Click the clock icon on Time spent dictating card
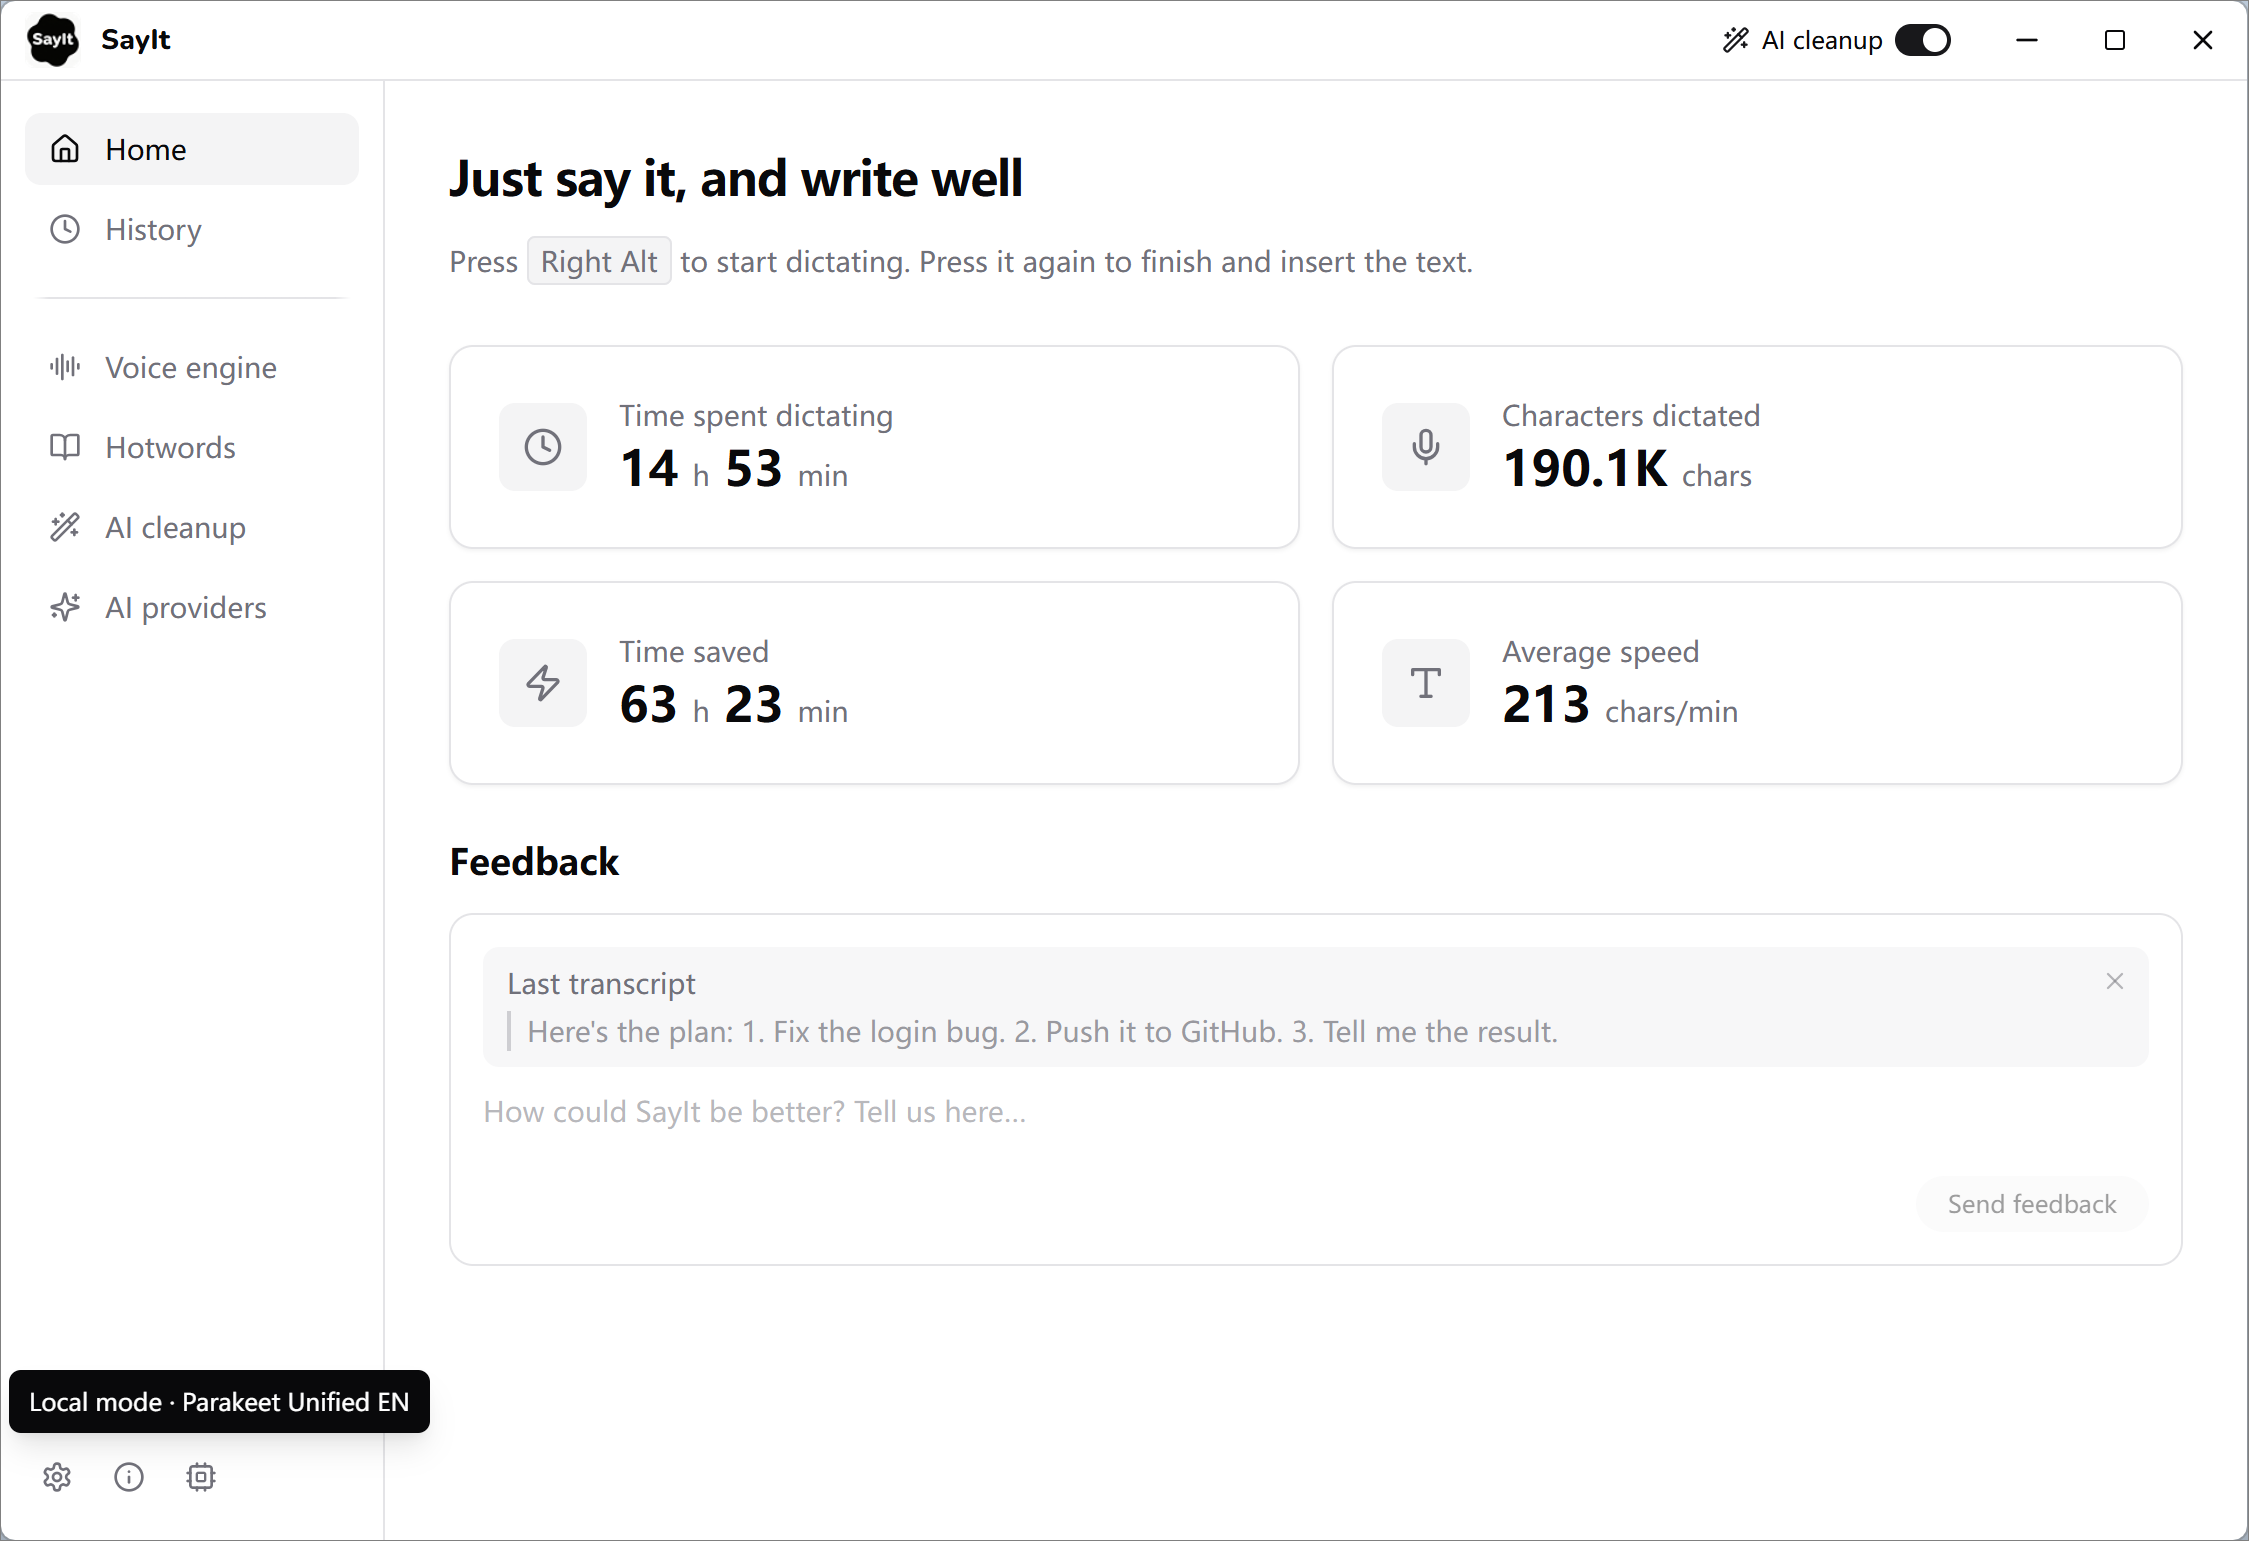The image size is (2249, 1541). [543, 447]
